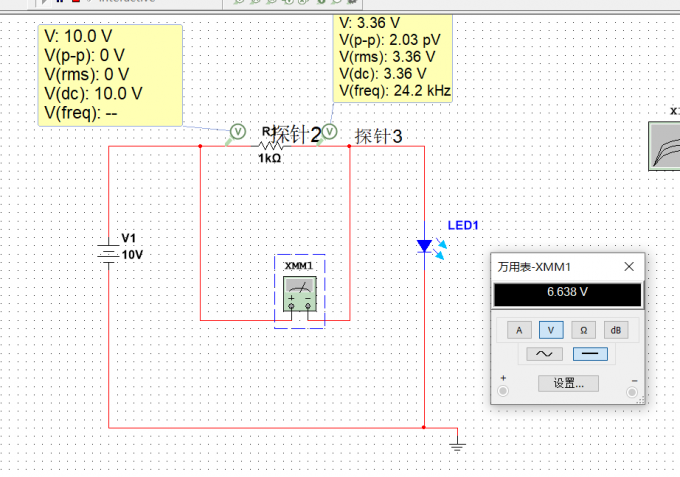
Task: Close the 万用表-XMM1 panel
Action: (x=629, y=267)
